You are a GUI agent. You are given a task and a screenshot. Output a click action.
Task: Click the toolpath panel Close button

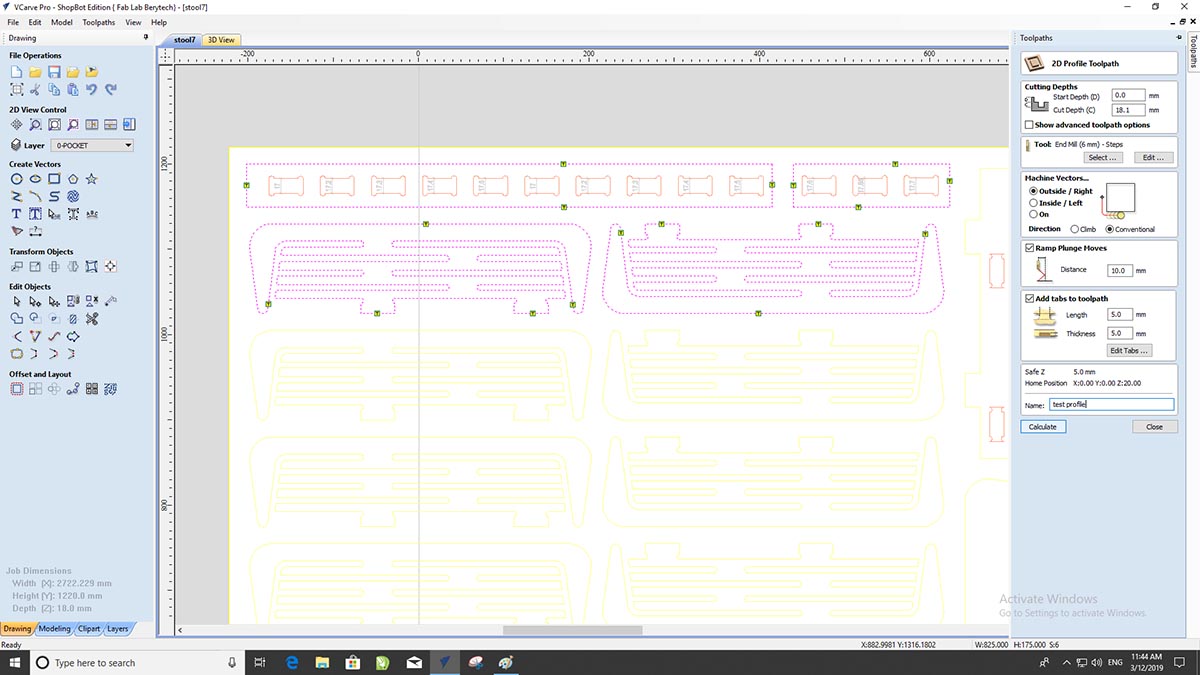1154,426
